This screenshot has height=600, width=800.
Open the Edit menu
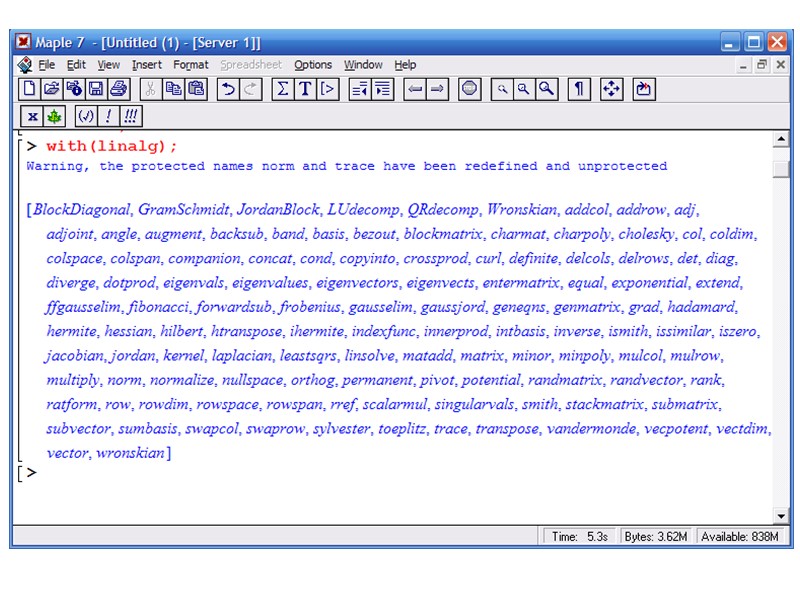click(x=76, y=65)
